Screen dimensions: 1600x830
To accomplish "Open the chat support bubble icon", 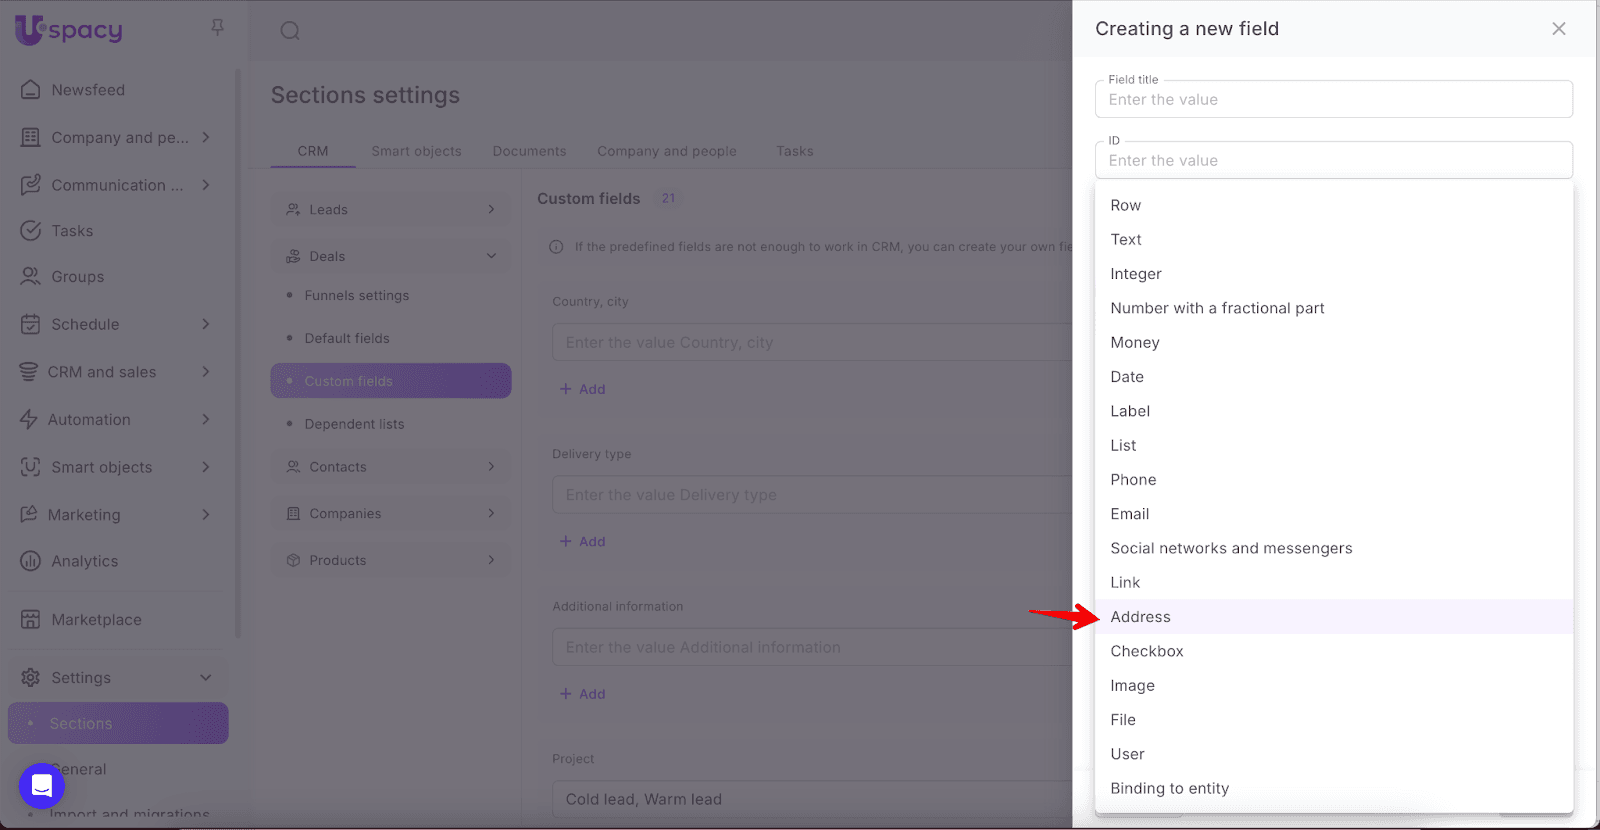I will [42, 786].
